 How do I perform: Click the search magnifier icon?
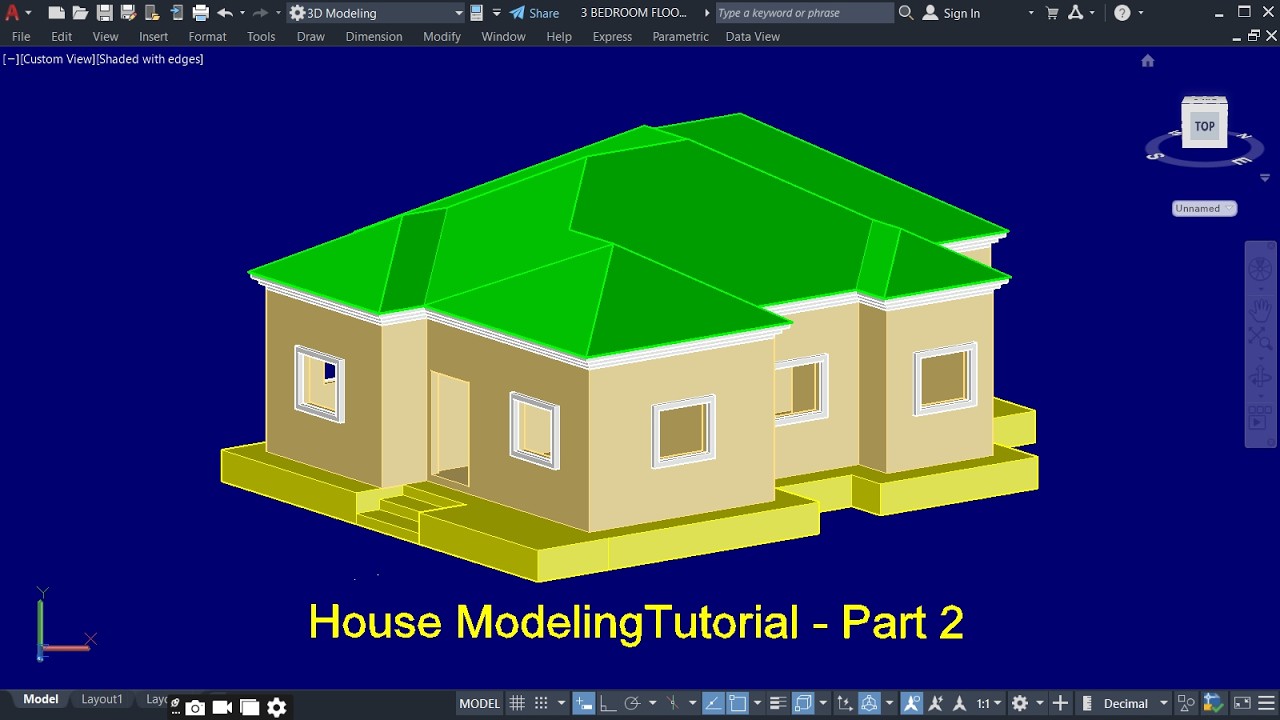coord(906,13)
